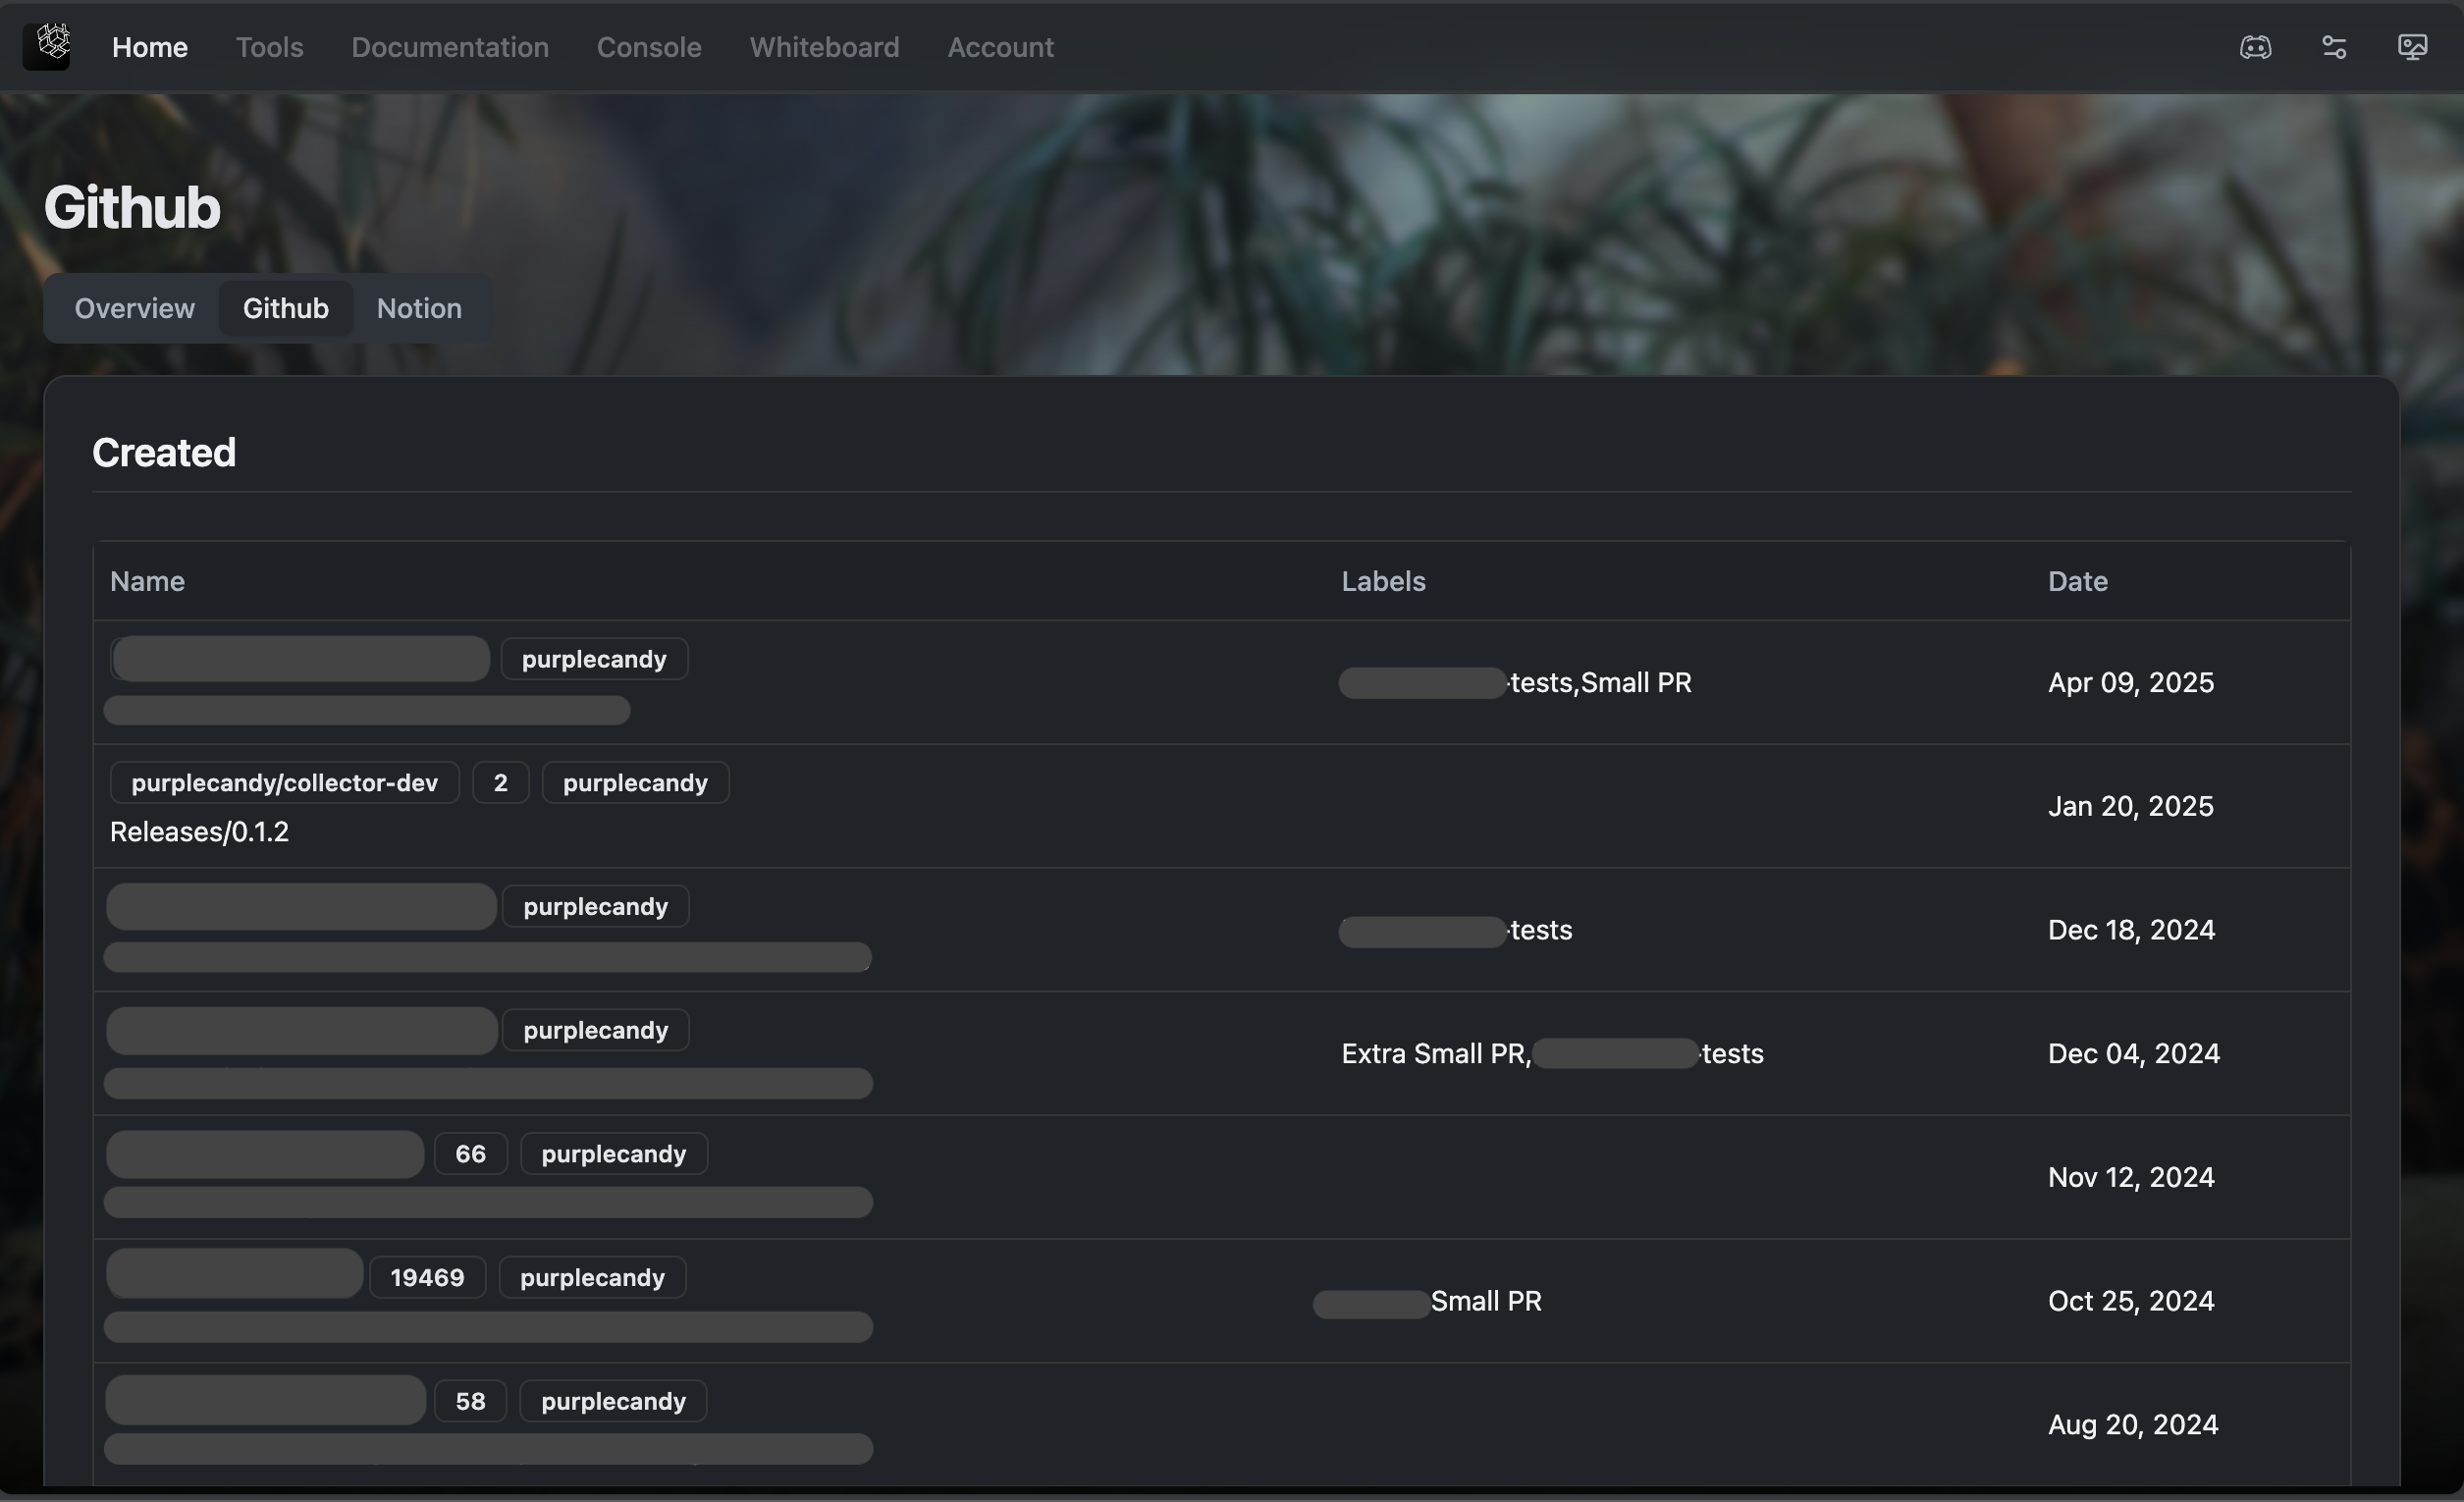Click purplecandy badge in Dec 04, 2024 row
This screenshot has width=2464, height=1502.
point(596,1030)
